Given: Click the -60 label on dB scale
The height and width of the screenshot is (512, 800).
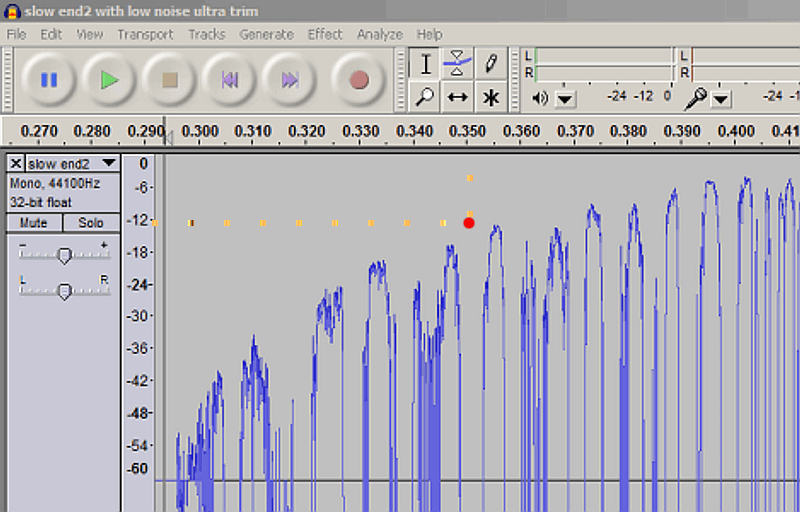Looking at the screenshot, I should tap(139, 469).
